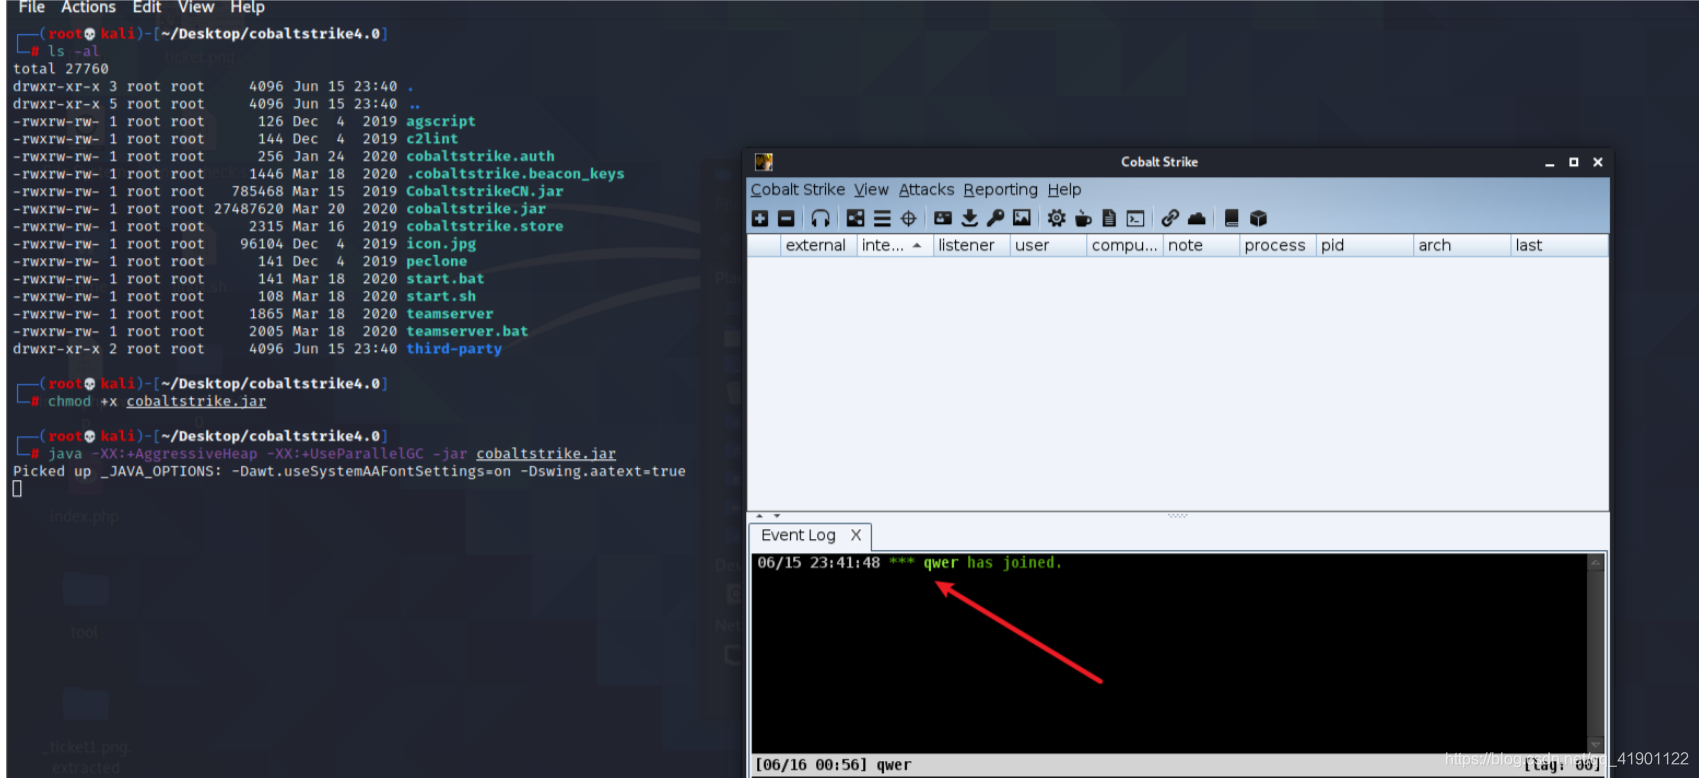Open Configure Listeners headphones icon
Image resolution: width=1699 pixels, height=778 pixels.
[820, 218]
